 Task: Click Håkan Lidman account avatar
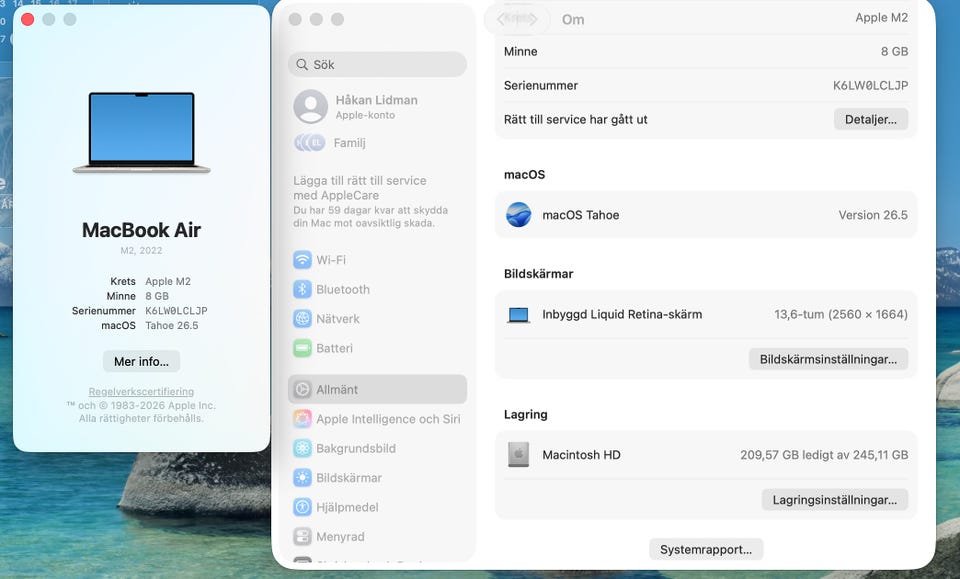310,106
